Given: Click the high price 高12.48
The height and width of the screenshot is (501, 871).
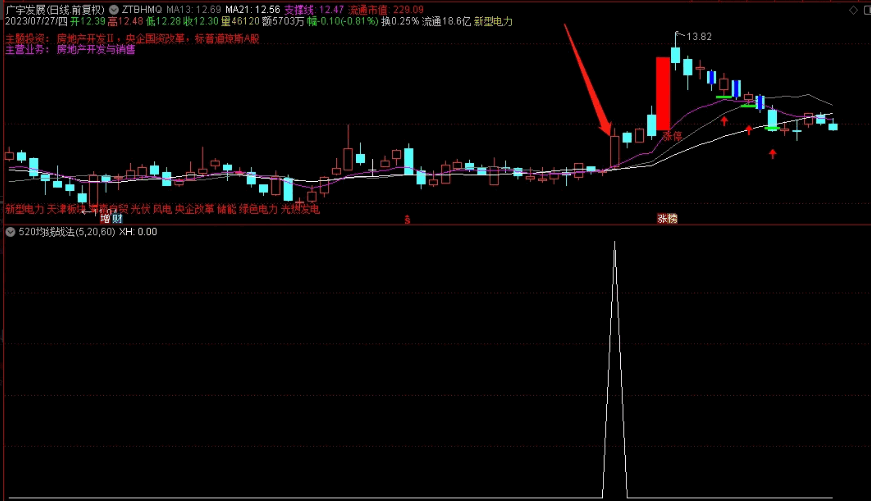Looking at the screenshot, I should (126, 21).
